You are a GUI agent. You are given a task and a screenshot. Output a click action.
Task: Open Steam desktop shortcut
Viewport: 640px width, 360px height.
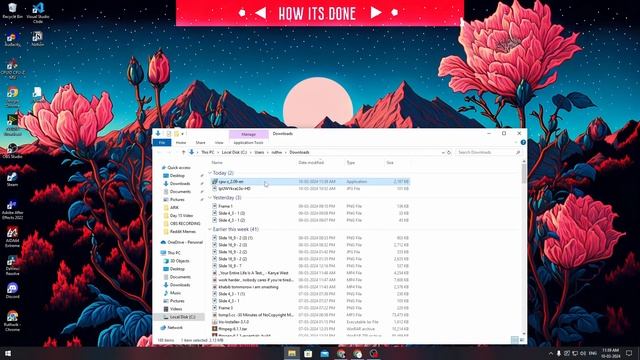(12, 179)
